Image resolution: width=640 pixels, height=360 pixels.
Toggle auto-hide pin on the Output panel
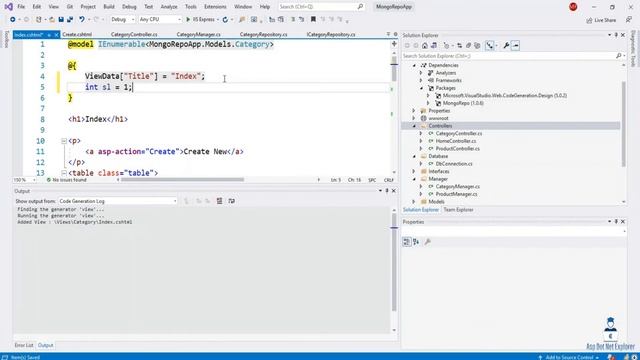[387, 191]
